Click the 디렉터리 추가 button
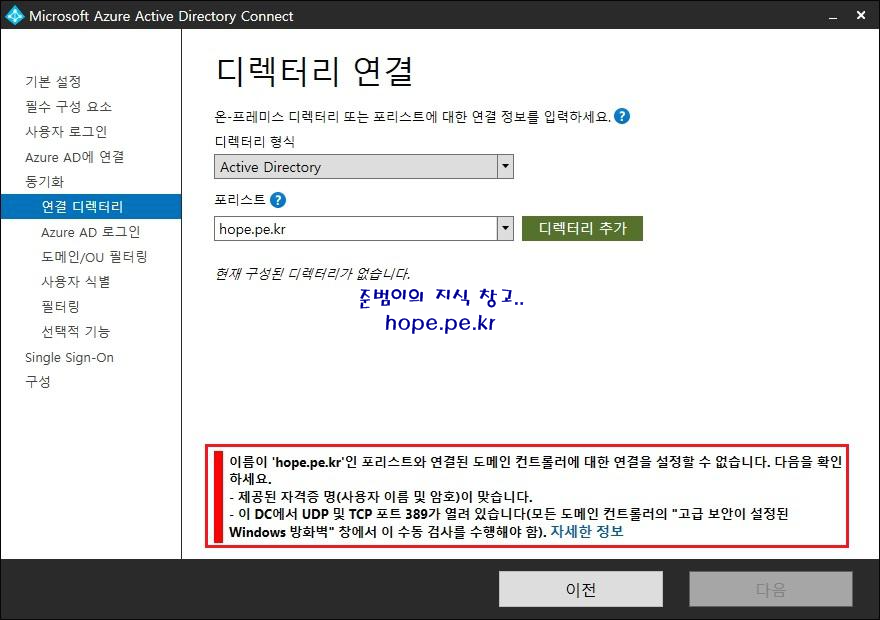Viewport: 880px width, 620px height. (582, 228)
